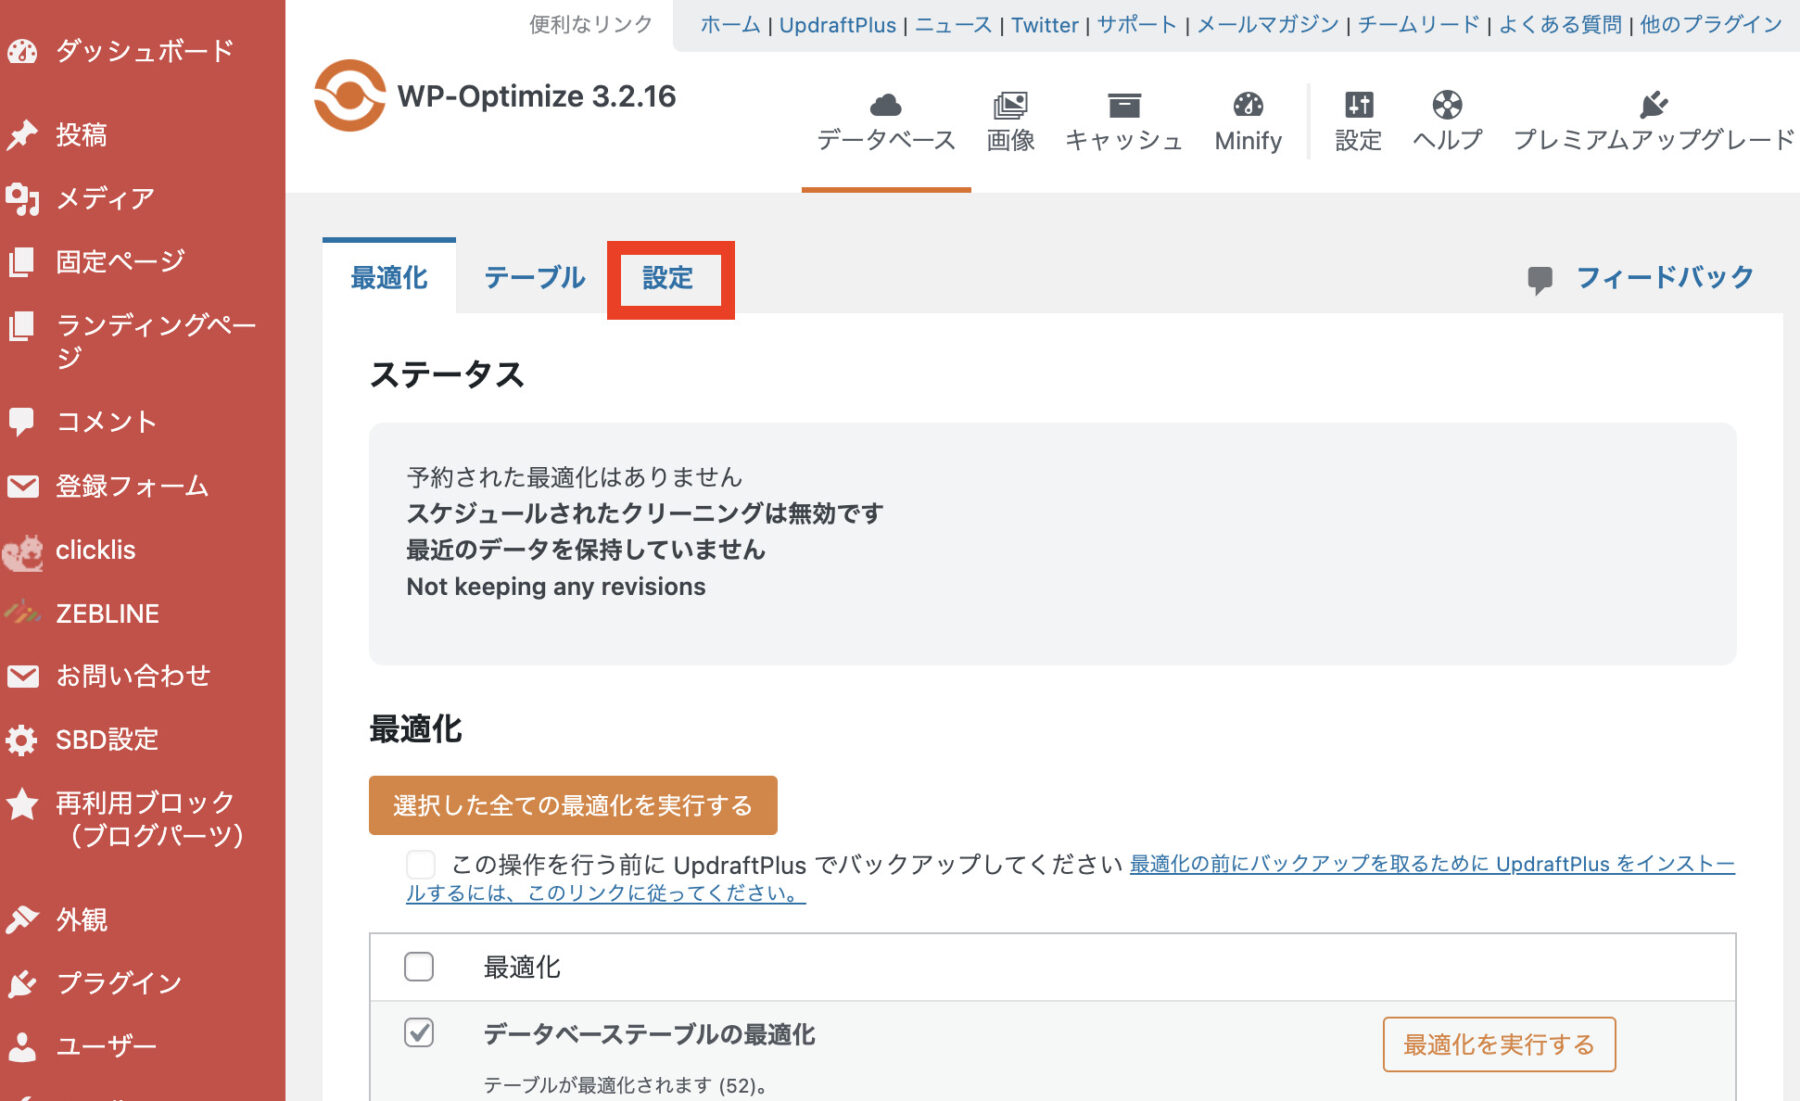1800x1101 pixels.
Task: Open the 設定 tab in WP-Optimize
Action: (669, 278)
